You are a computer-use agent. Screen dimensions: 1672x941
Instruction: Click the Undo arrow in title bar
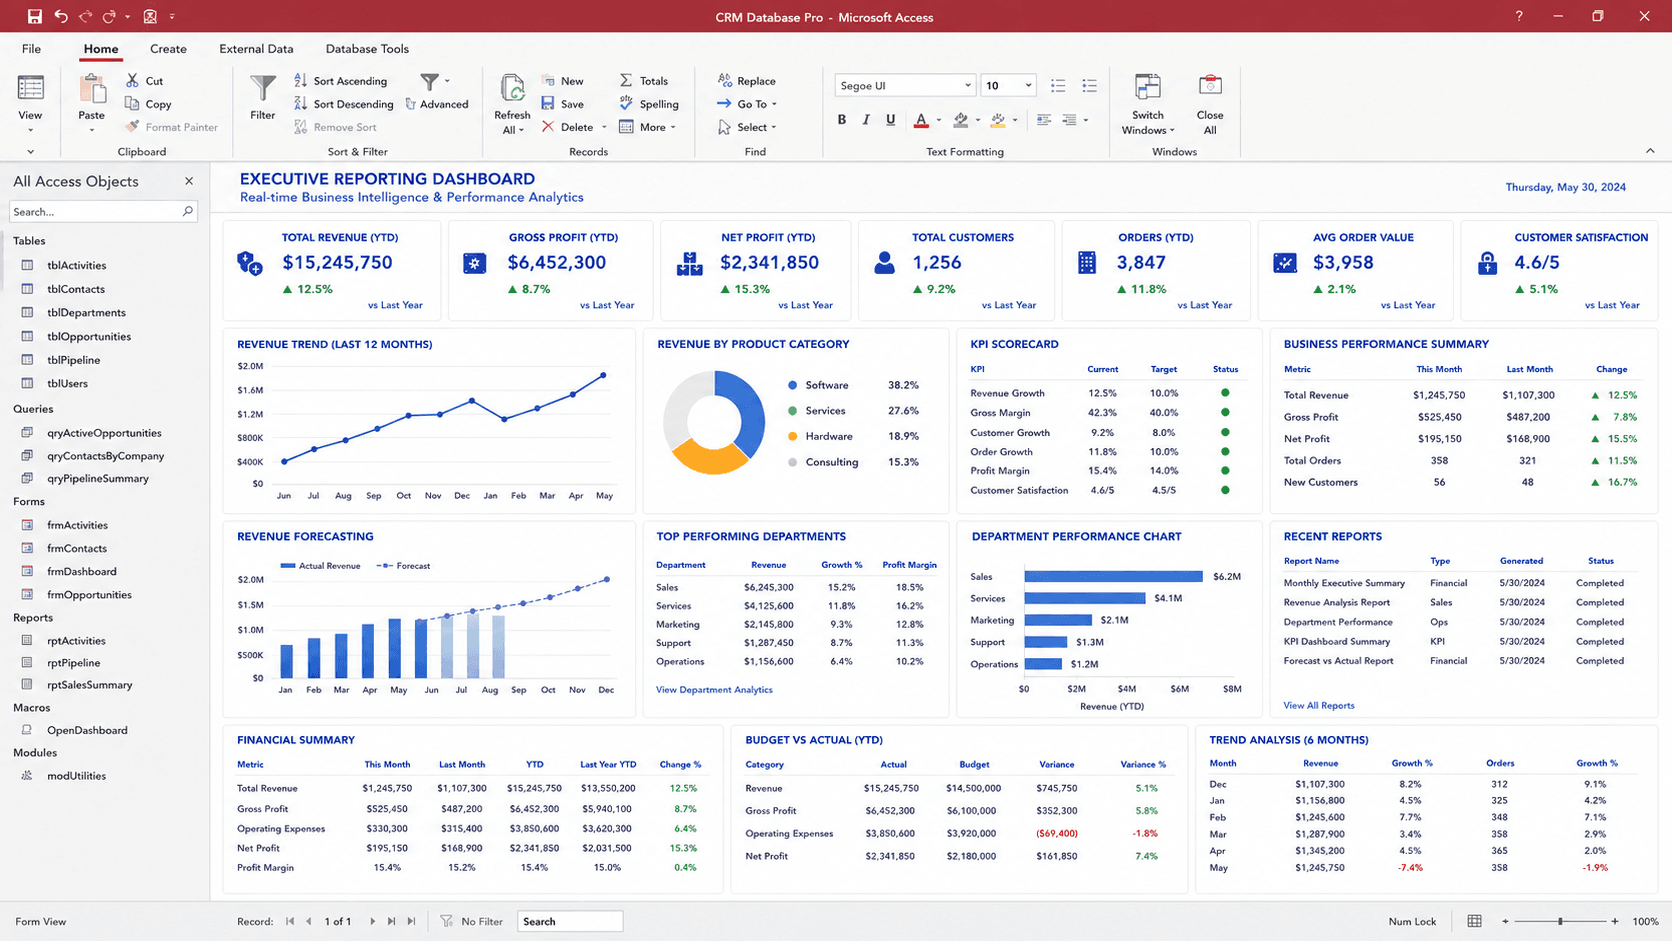pyautogui.click(x=61, y=17)
